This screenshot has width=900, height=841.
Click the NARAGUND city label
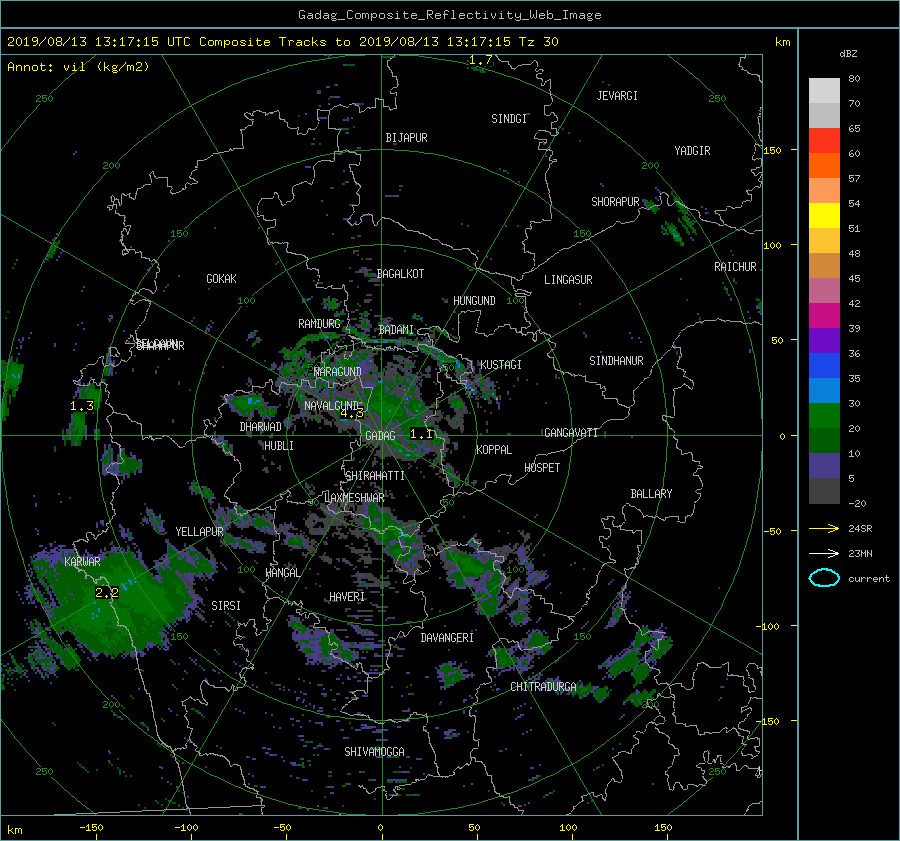(x=338, y=372)
